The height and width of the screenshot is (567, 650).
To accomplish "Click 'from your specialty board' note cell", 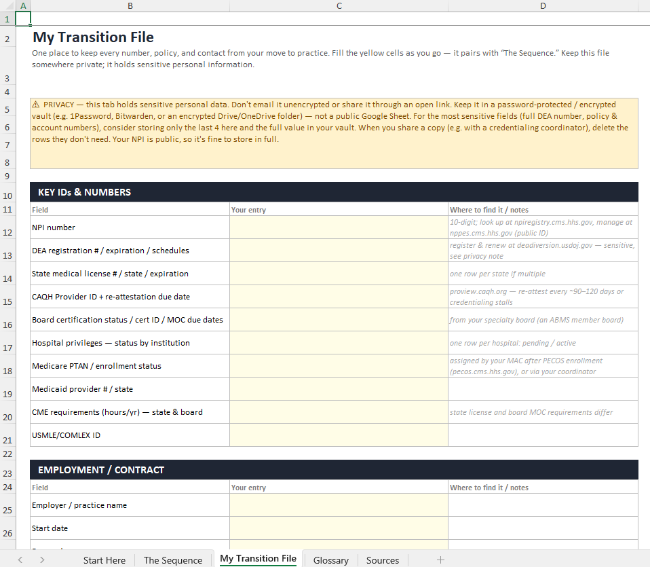I will click(543, 320).
